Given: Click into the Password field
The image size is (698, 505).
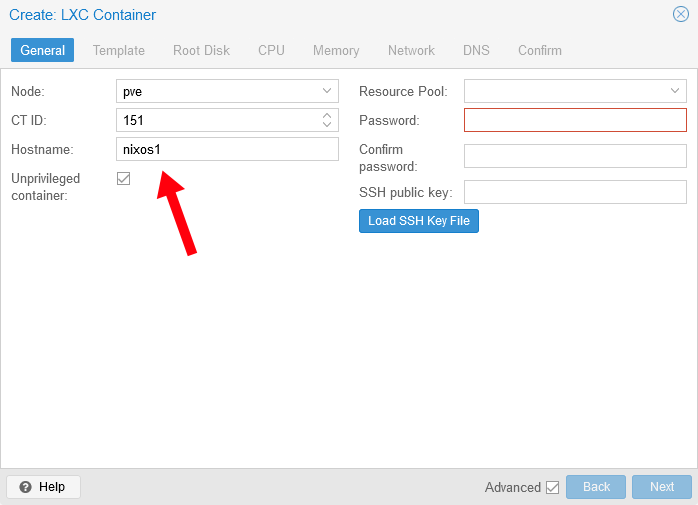Looking at the screenshot, I should click(575, 120).
